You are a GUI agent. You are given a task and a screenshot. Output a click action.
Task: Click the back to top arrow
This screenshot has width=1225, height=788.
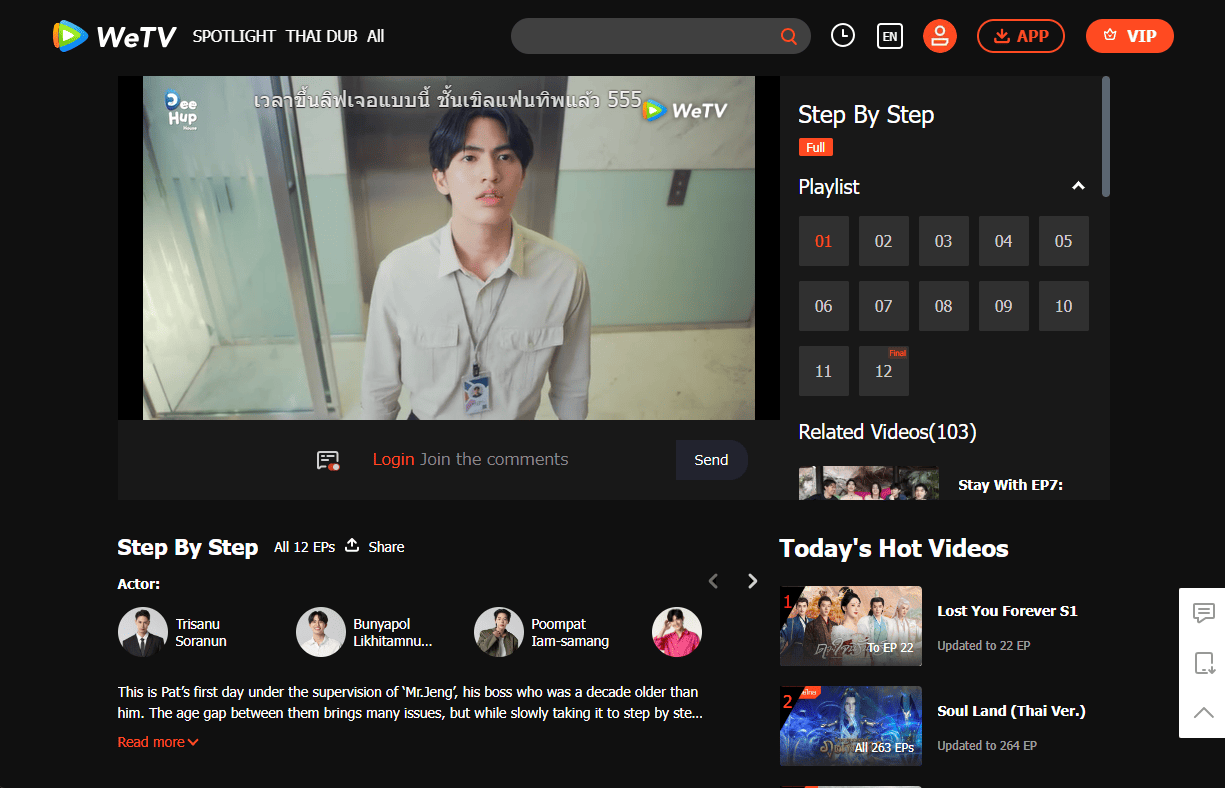pos(1204,713)
